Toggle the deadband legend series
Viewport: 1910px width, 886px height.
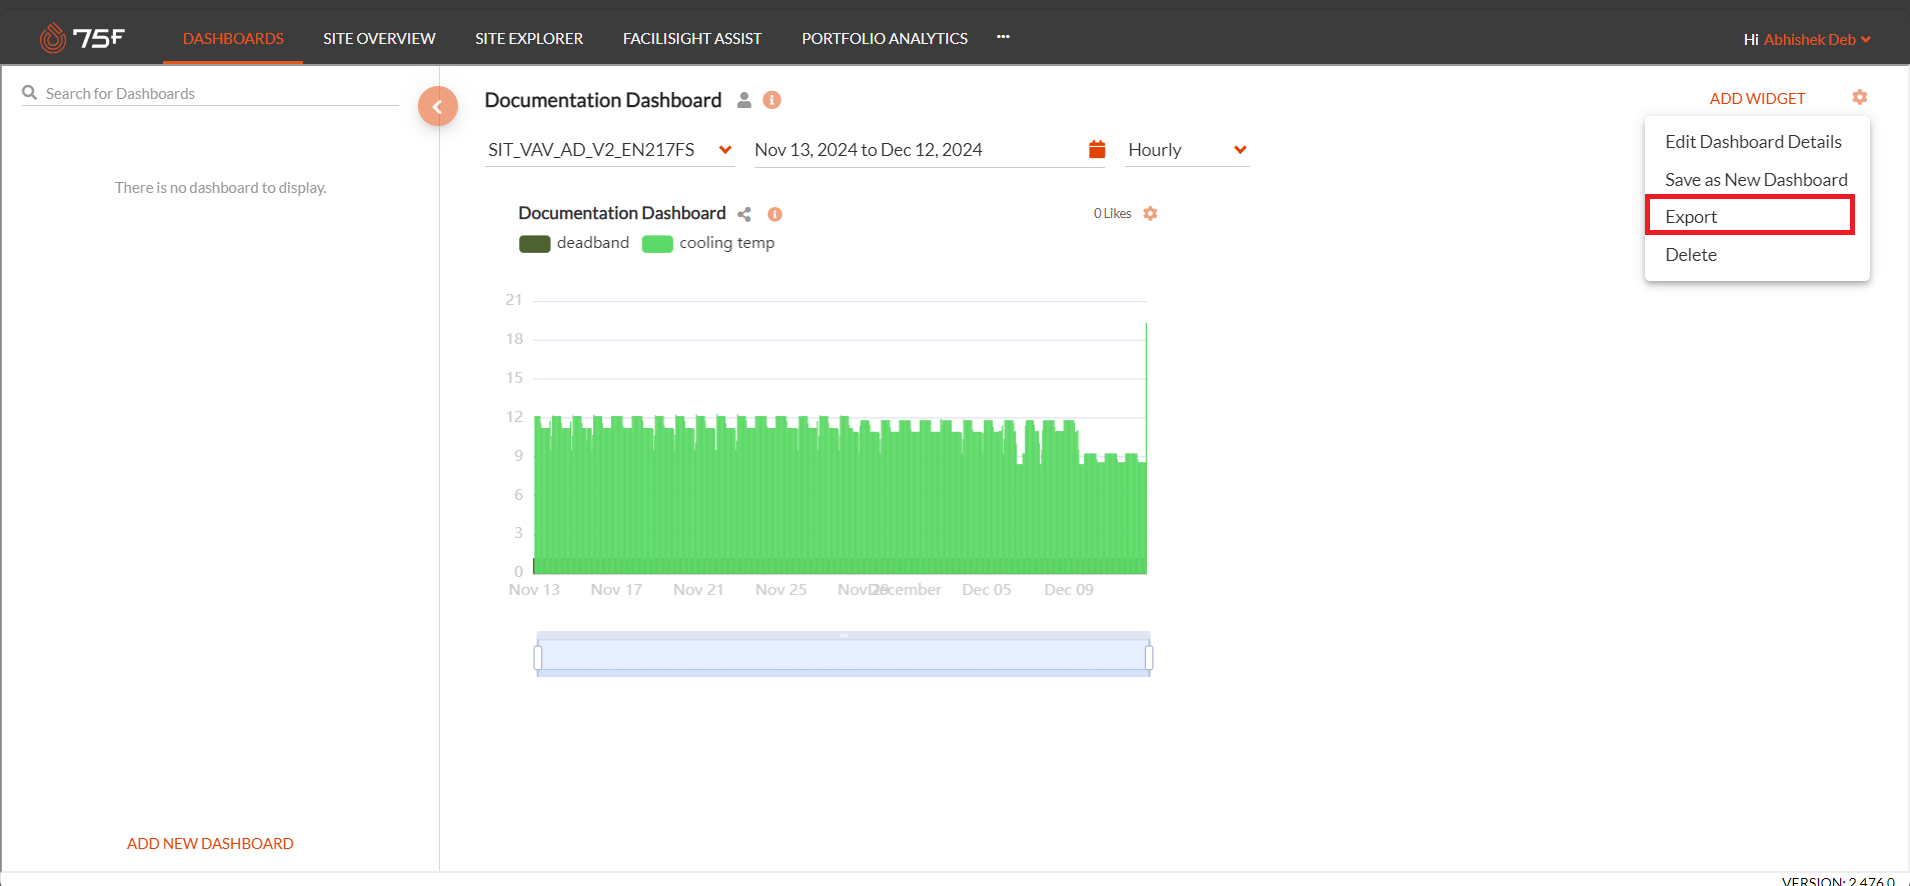point(574,243)
